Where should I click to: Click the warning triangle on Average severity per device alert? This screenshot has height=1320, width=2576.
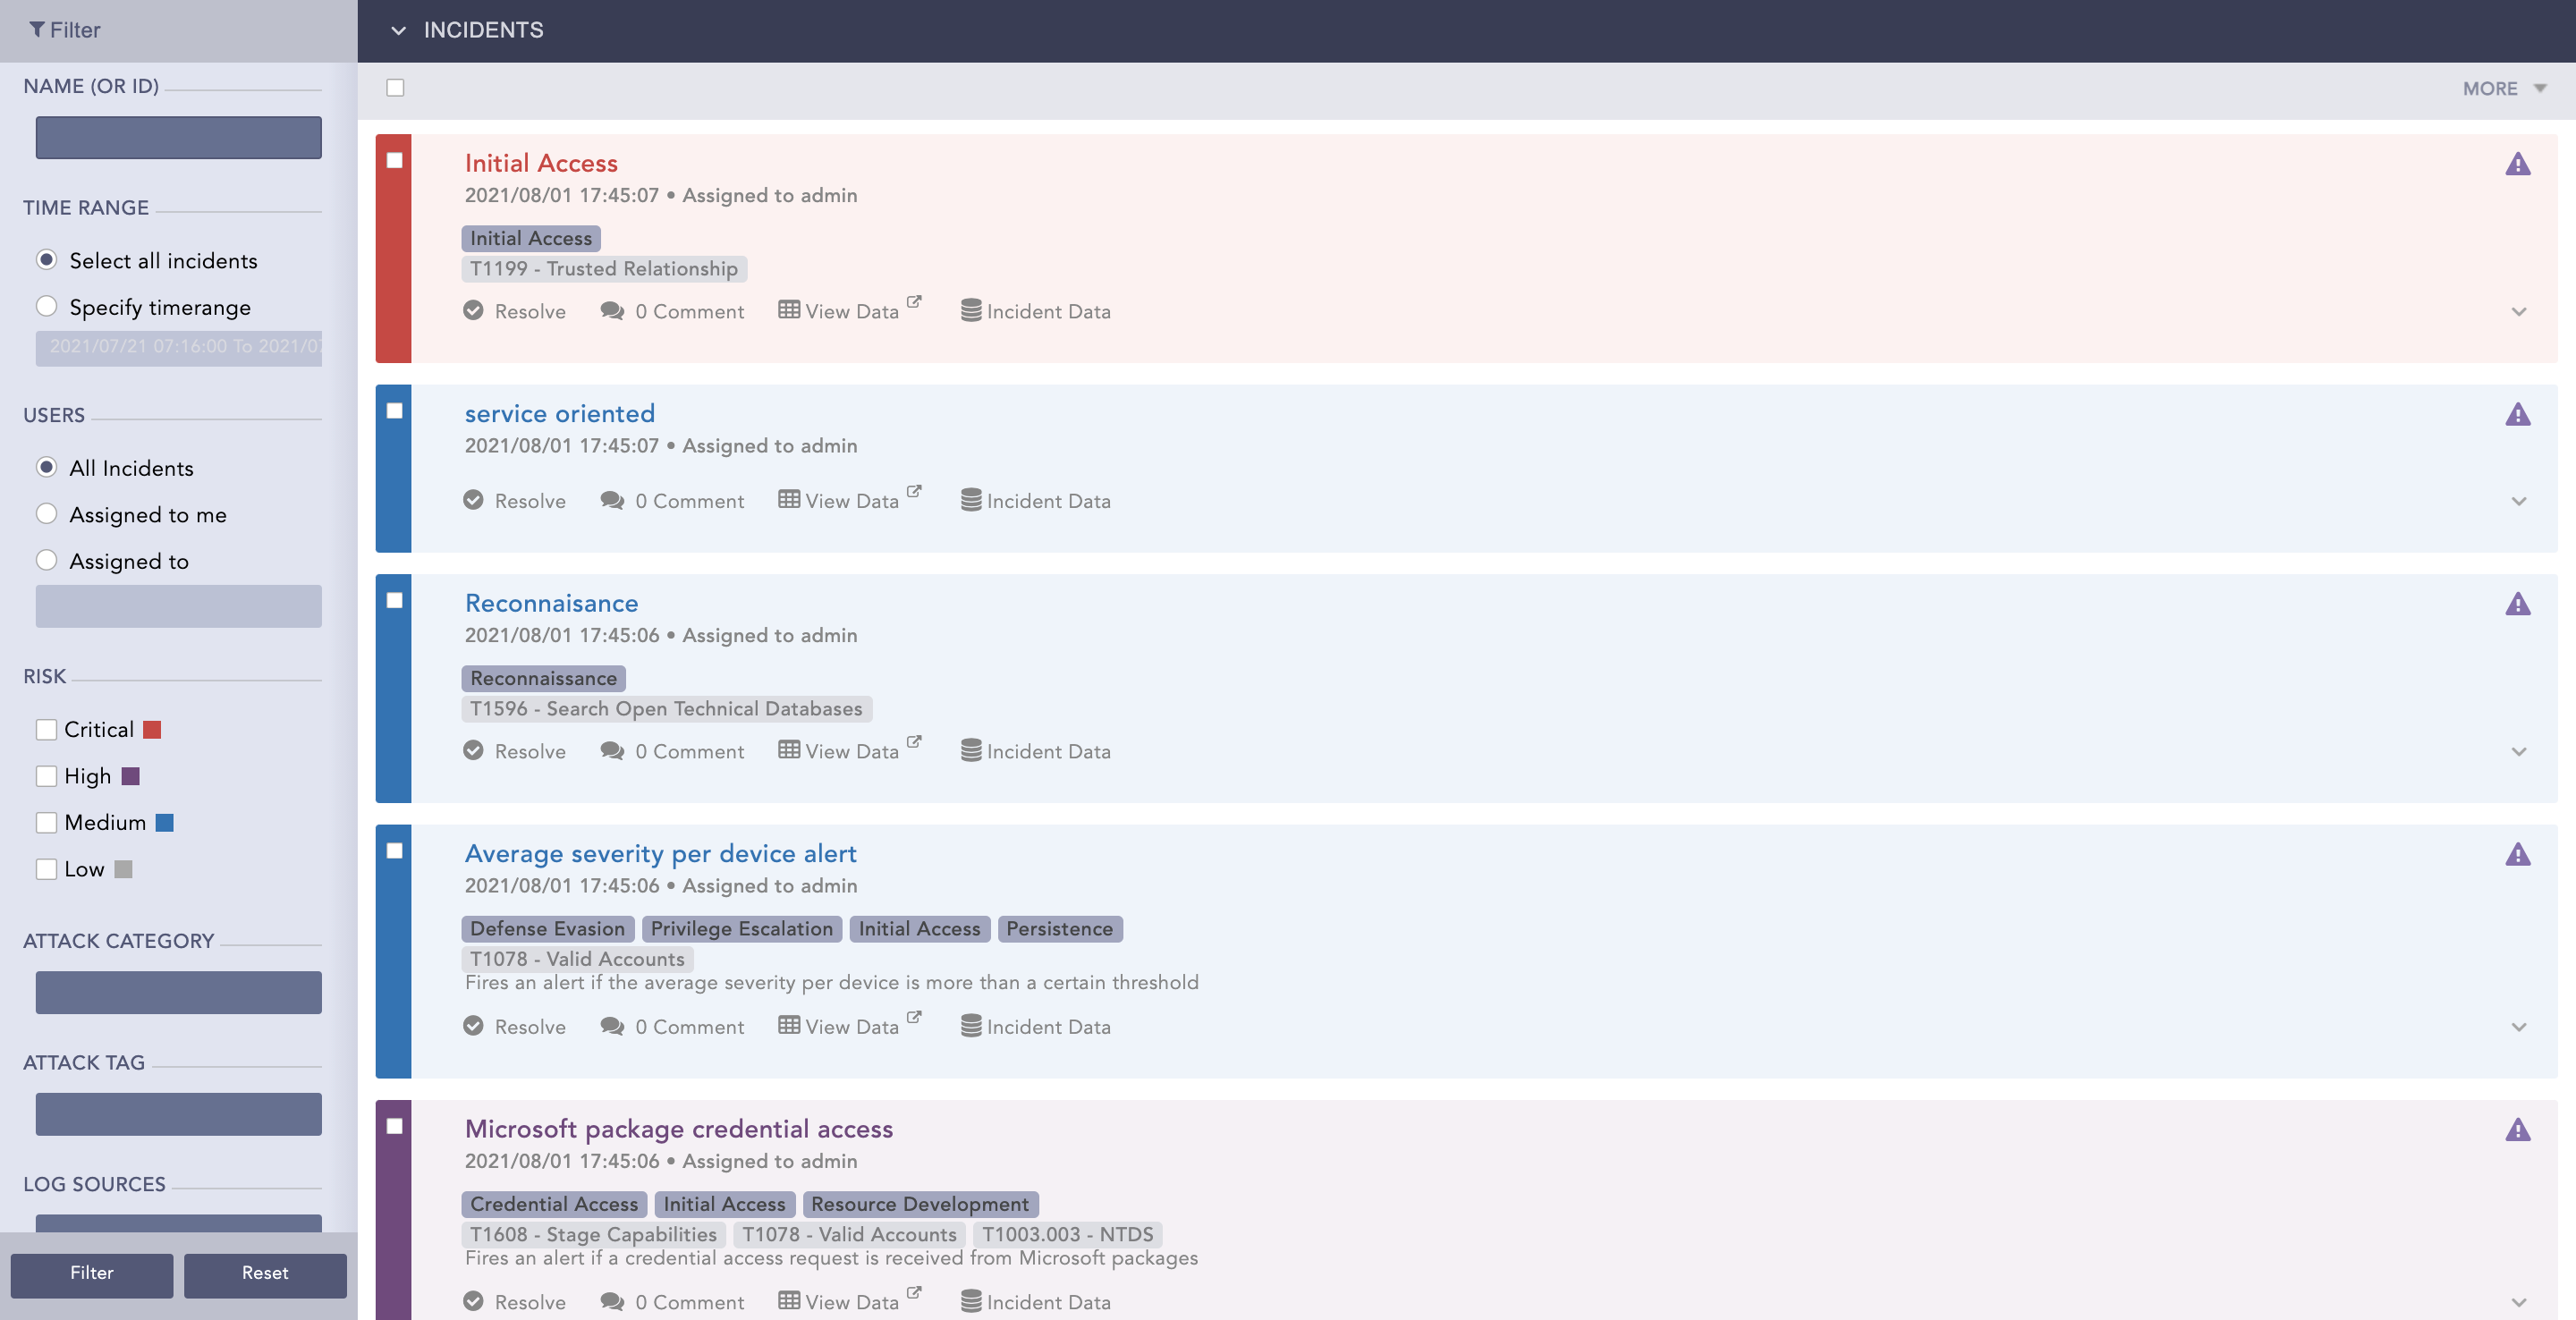(x=2518, y=853)
